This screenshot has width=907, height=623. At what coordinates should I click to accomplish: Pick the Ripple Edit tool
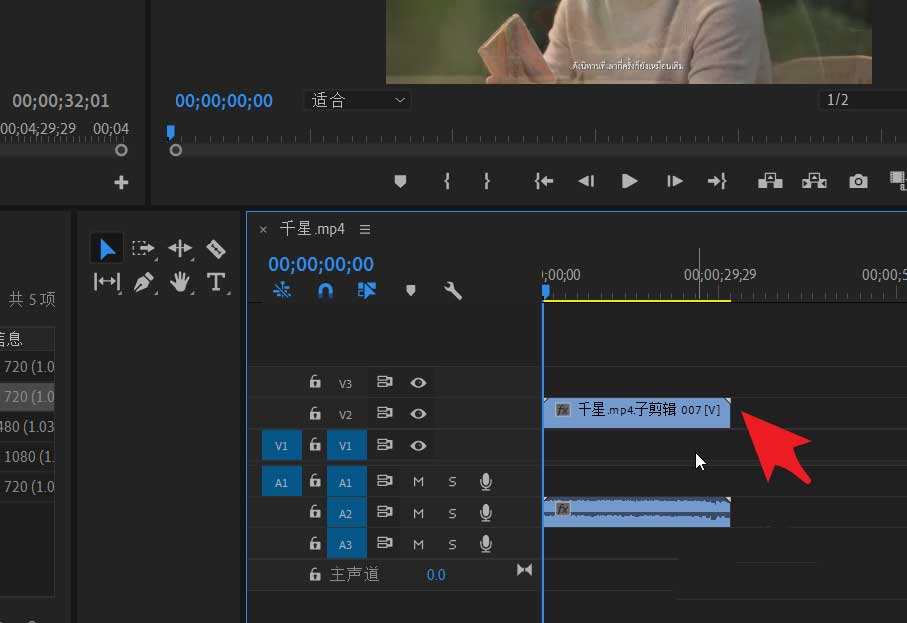pyautogui.click(x=180, y=248)
